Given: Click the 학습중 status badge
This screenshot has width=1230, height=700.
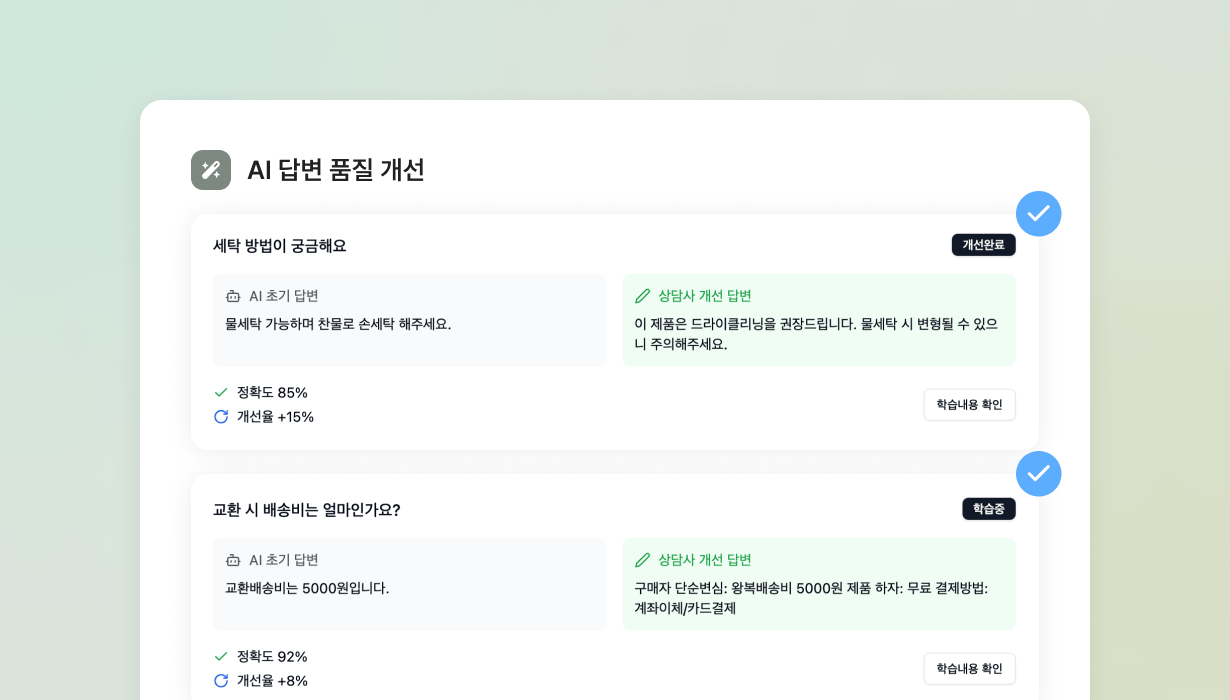Looking at the screenshot, I should (989, 509).
